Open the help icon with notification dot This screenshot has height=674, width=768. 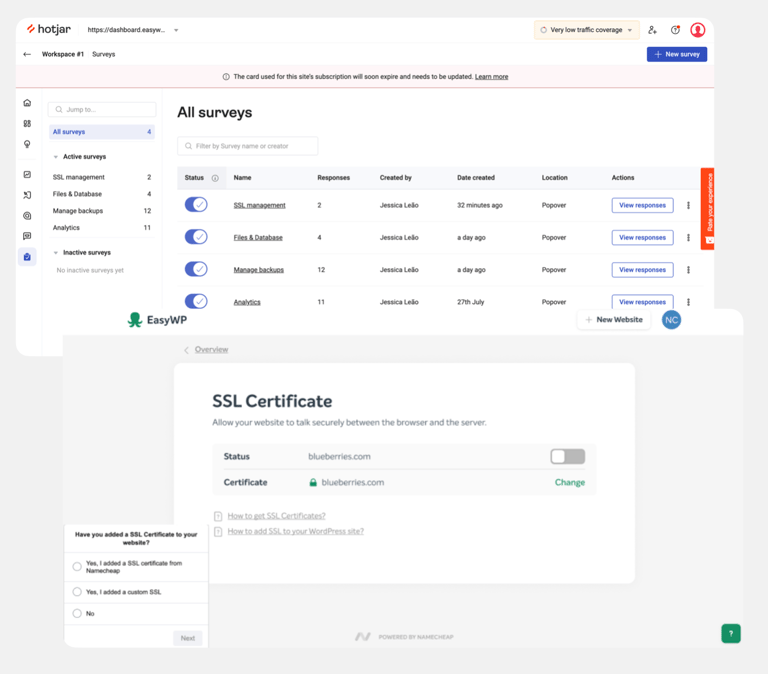tap(675, 30)
